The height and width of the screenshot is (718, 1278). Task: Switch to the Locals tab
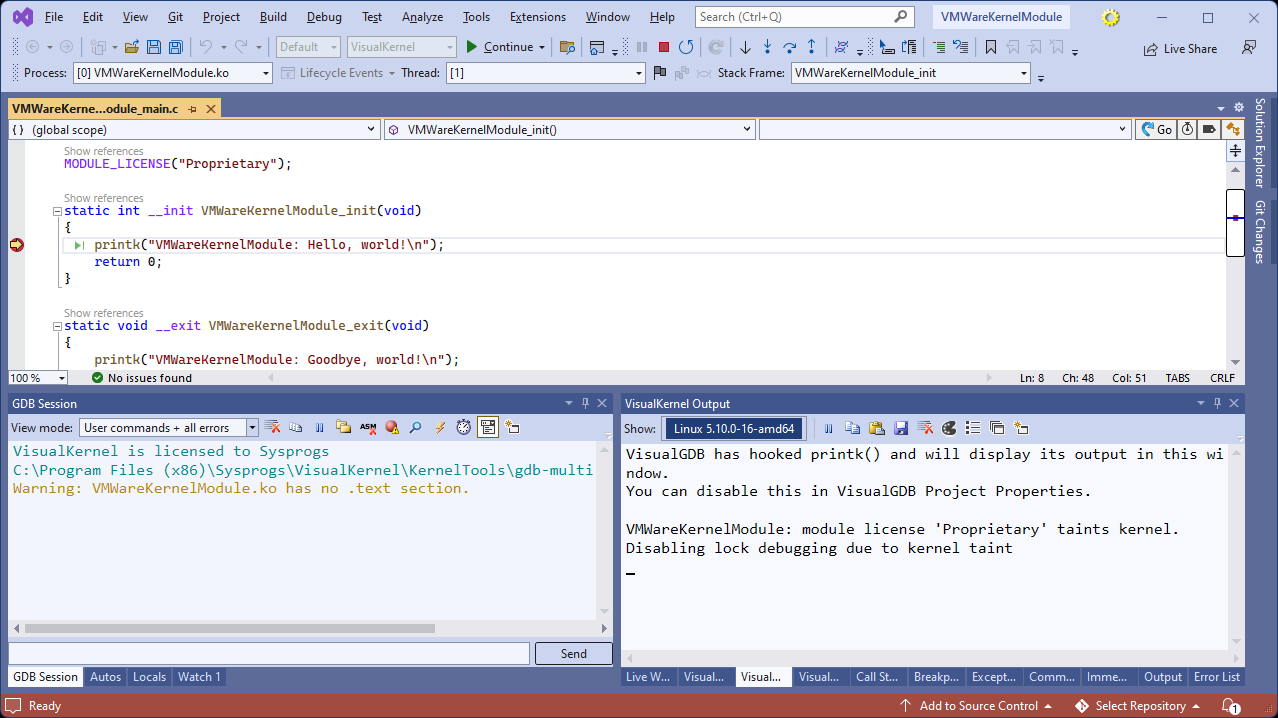pos(149,677)
